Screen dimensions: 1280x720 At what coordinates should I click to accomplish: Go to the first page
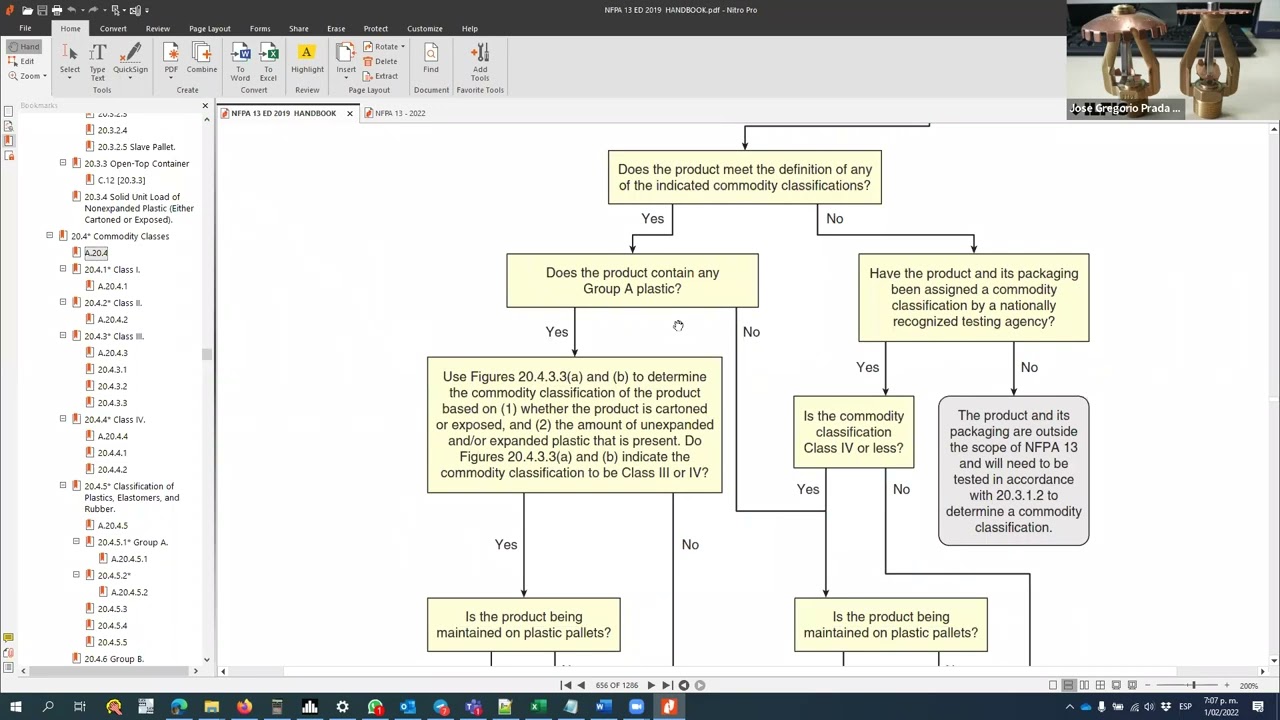[x=566, y=685]
